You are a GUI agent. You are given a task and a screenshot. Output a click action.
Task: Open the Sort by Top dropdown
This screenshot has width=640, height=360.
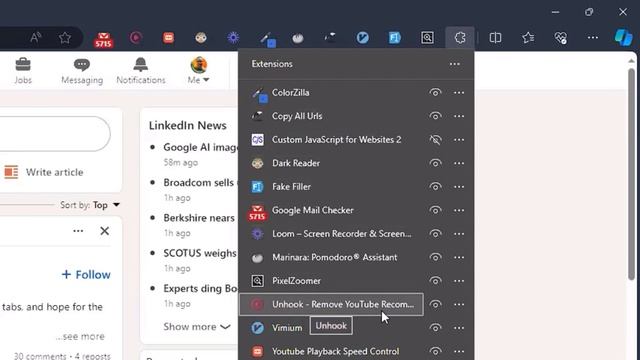(107, 204)
